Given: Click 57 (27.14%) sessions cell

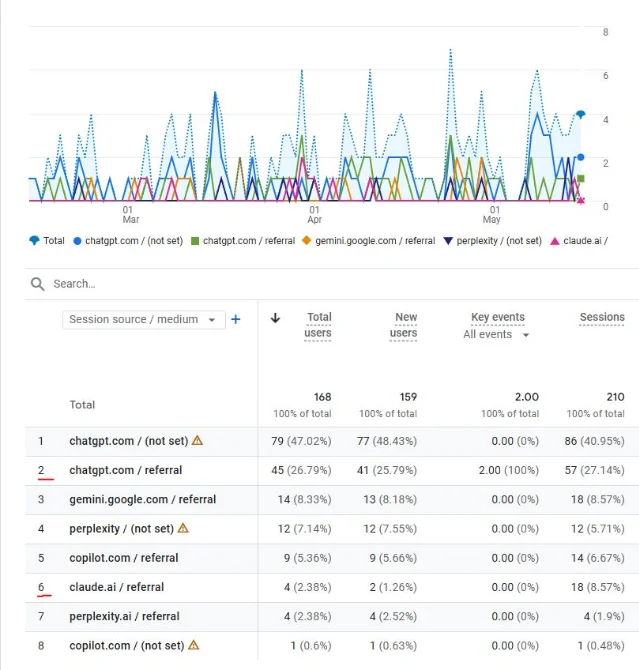Looking at the screenshot, I should pos(595,470).
